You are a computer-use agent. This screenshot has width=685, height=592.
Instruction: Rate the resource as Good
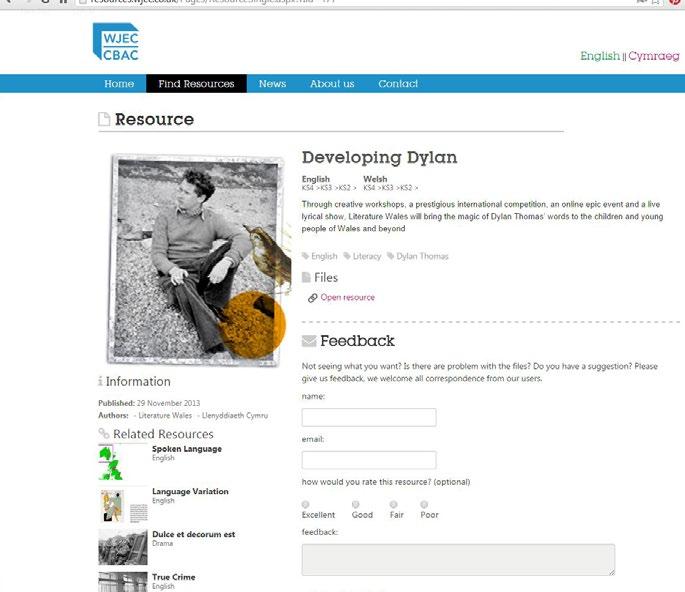point(356,504)
